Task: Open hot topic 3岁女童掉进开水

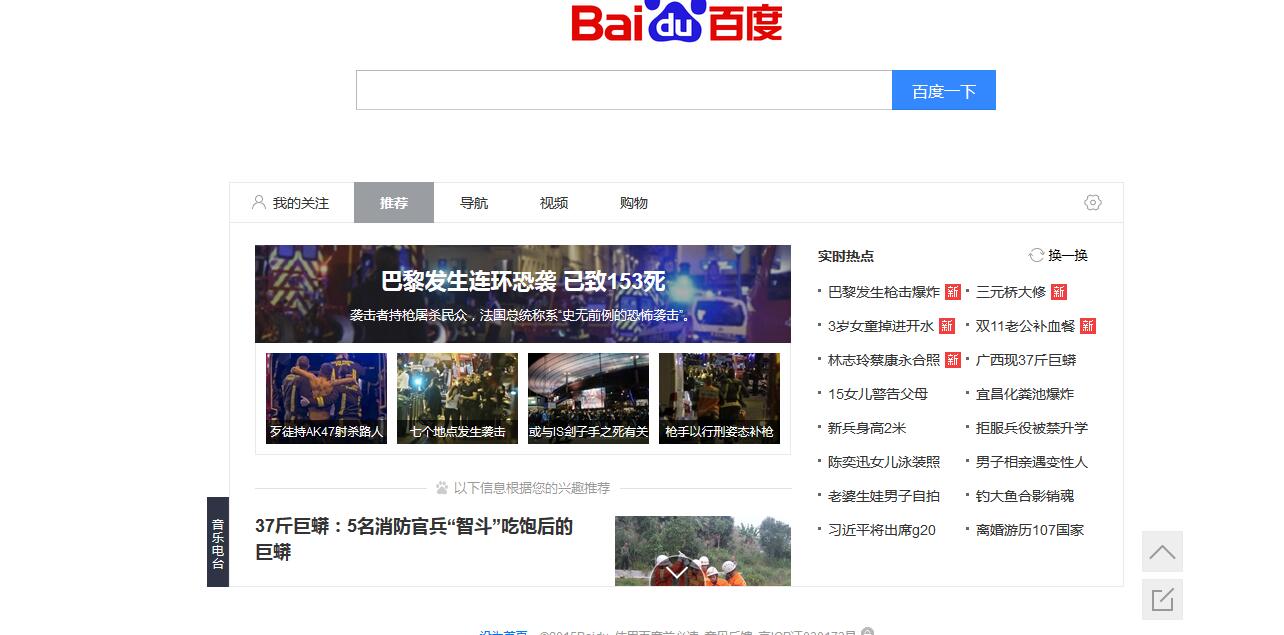Action: (x=881, y=326)
